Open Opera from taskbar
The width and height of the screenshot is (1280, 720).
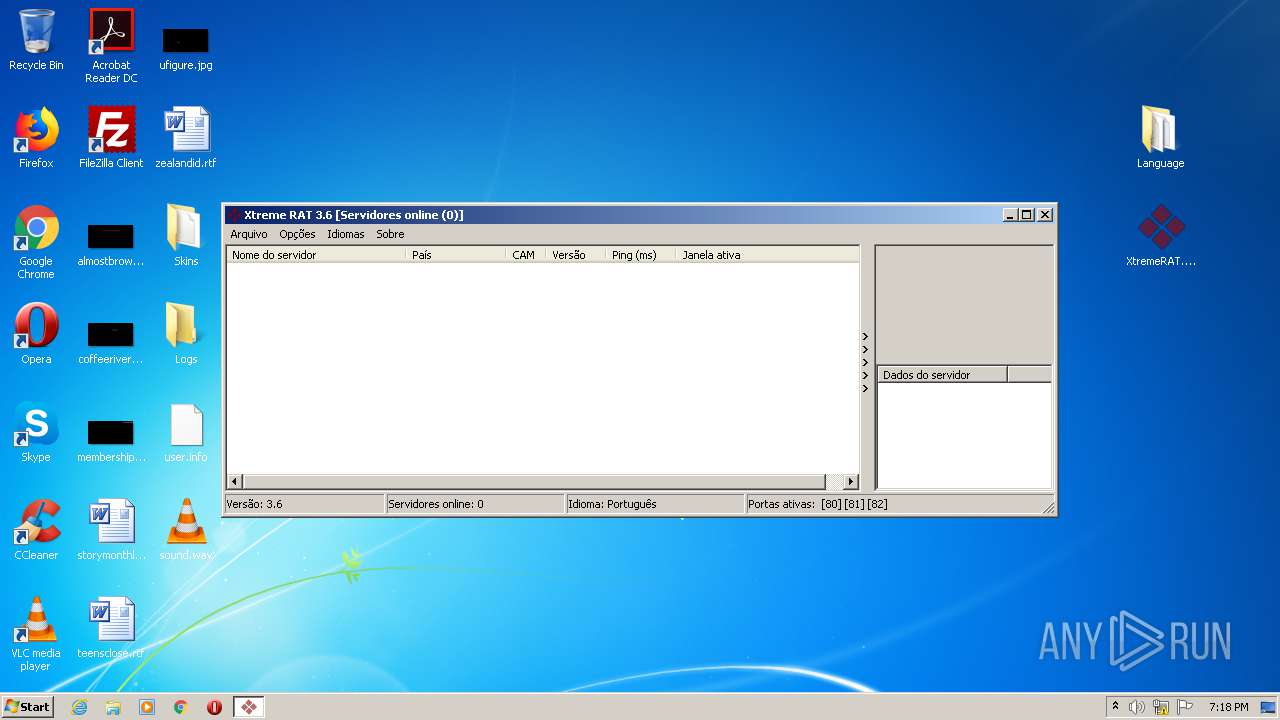[214, 707]
